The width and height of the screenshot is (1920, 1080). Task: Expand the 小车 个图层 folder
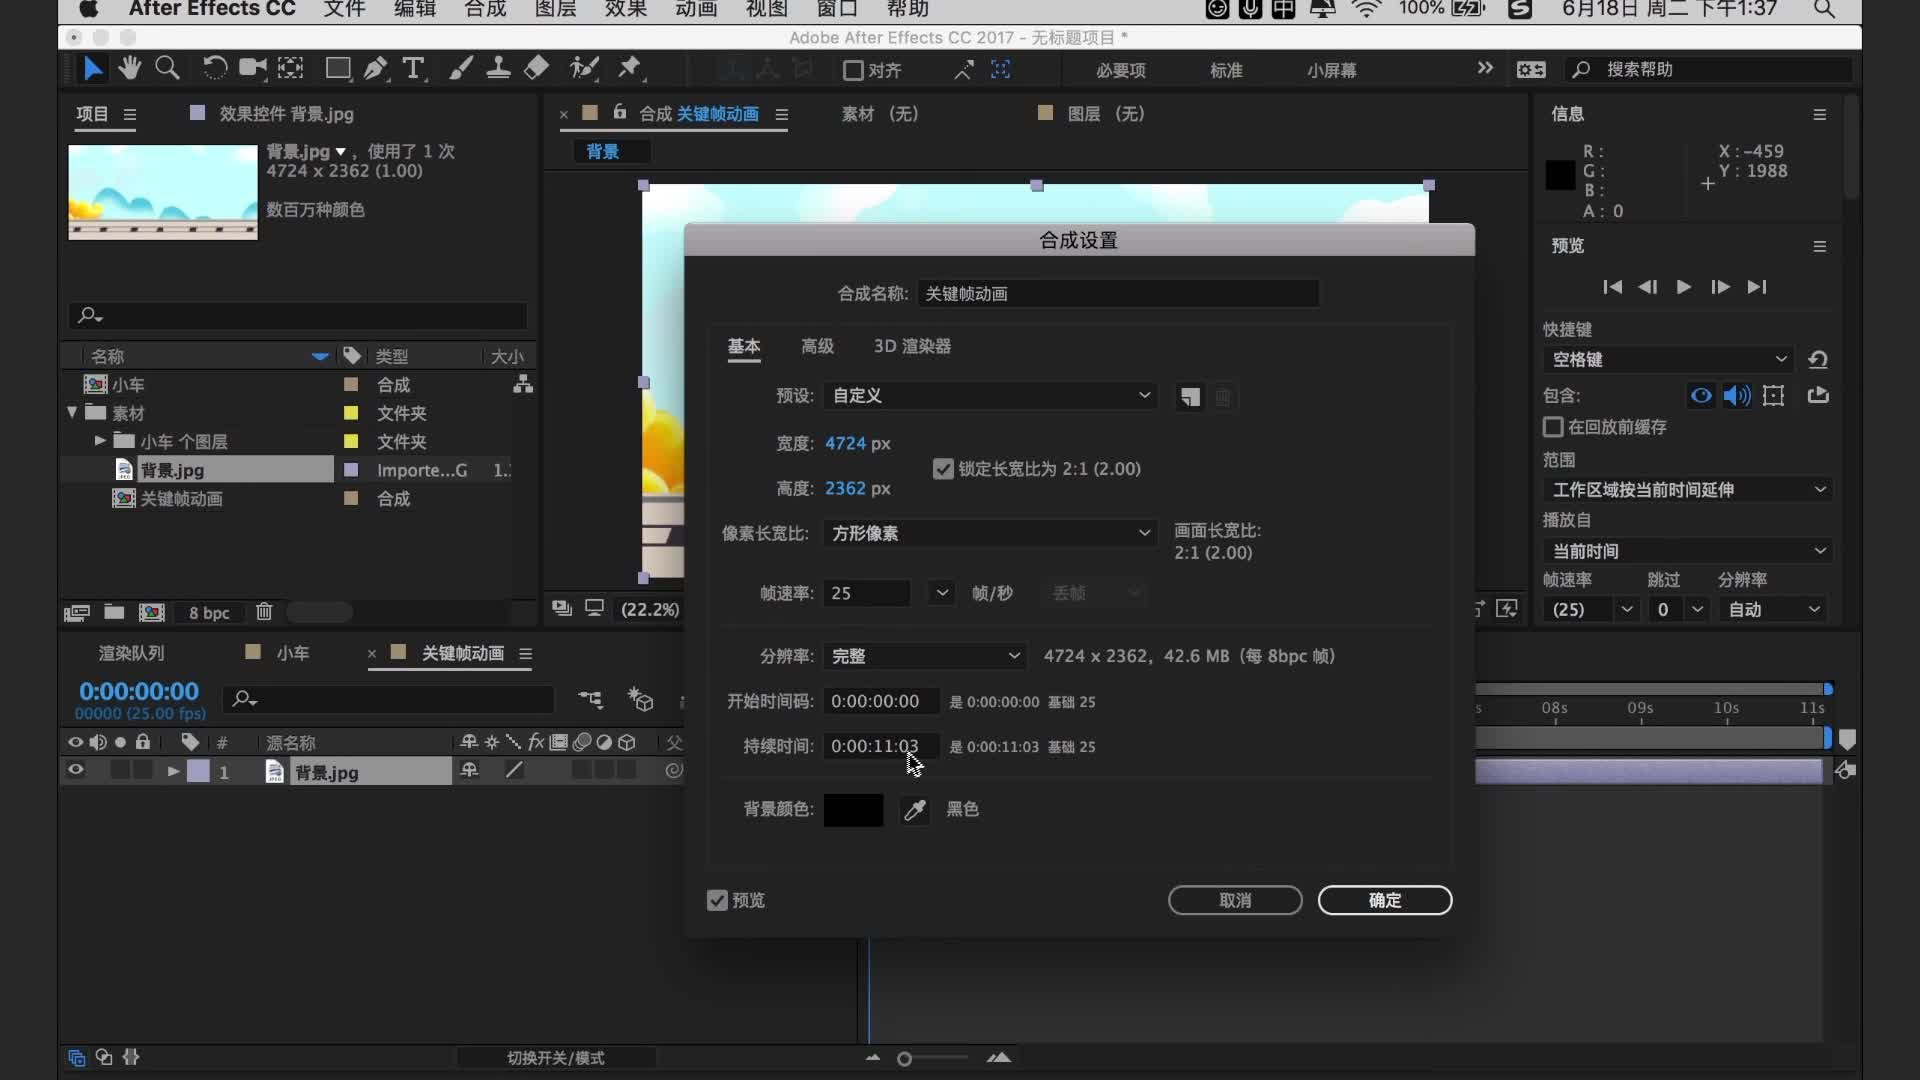(x=100, y=440)
